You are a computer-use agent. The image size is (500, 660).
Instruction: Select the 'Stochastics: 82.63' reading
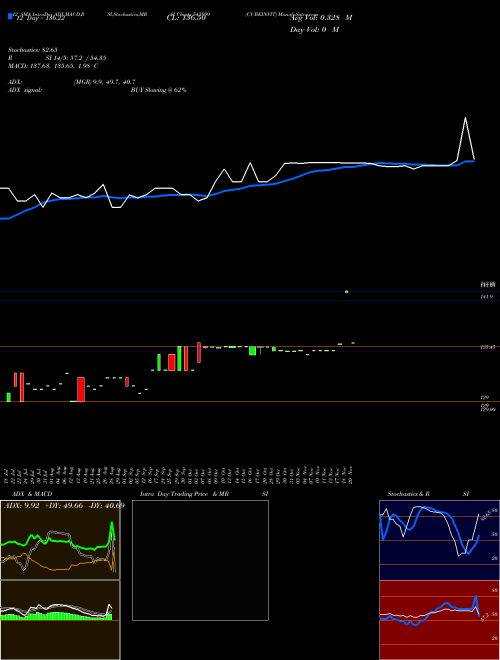point(33,50)
